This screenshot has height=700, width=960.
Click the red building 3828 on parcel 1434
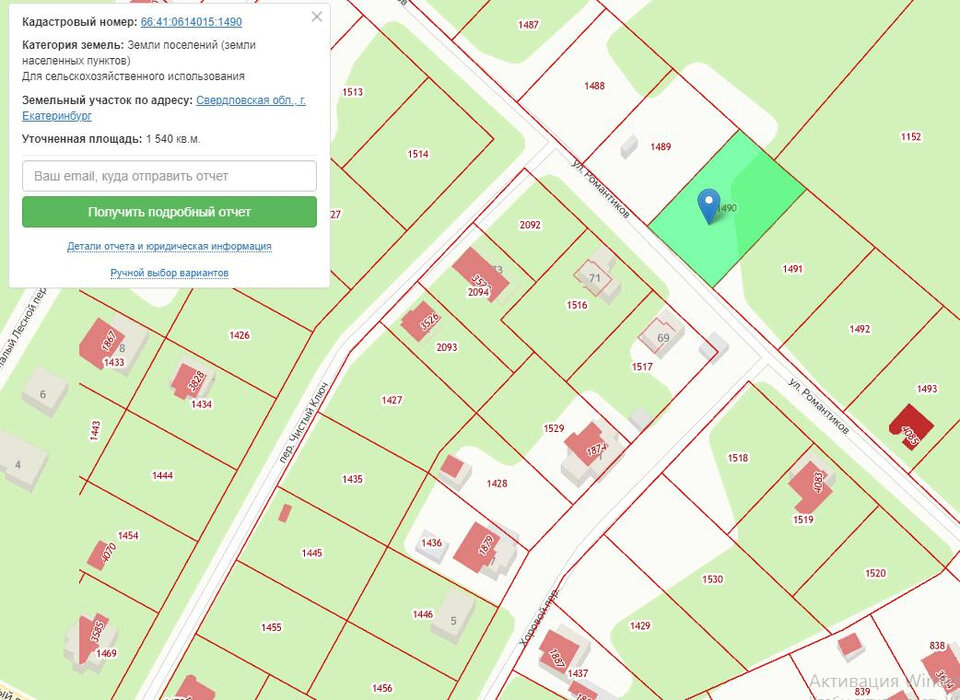189,382
